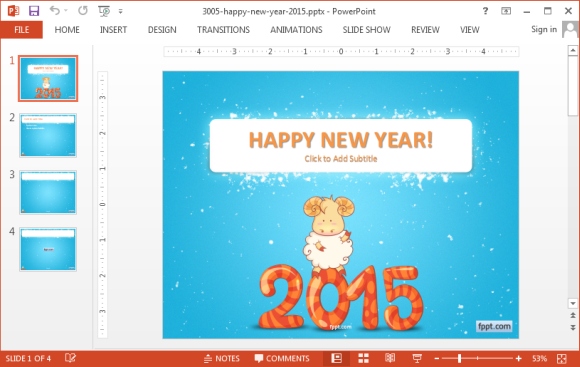Go to next slide double-arrow button
This screenshot has width=580, height=367.
click(573, 327)
